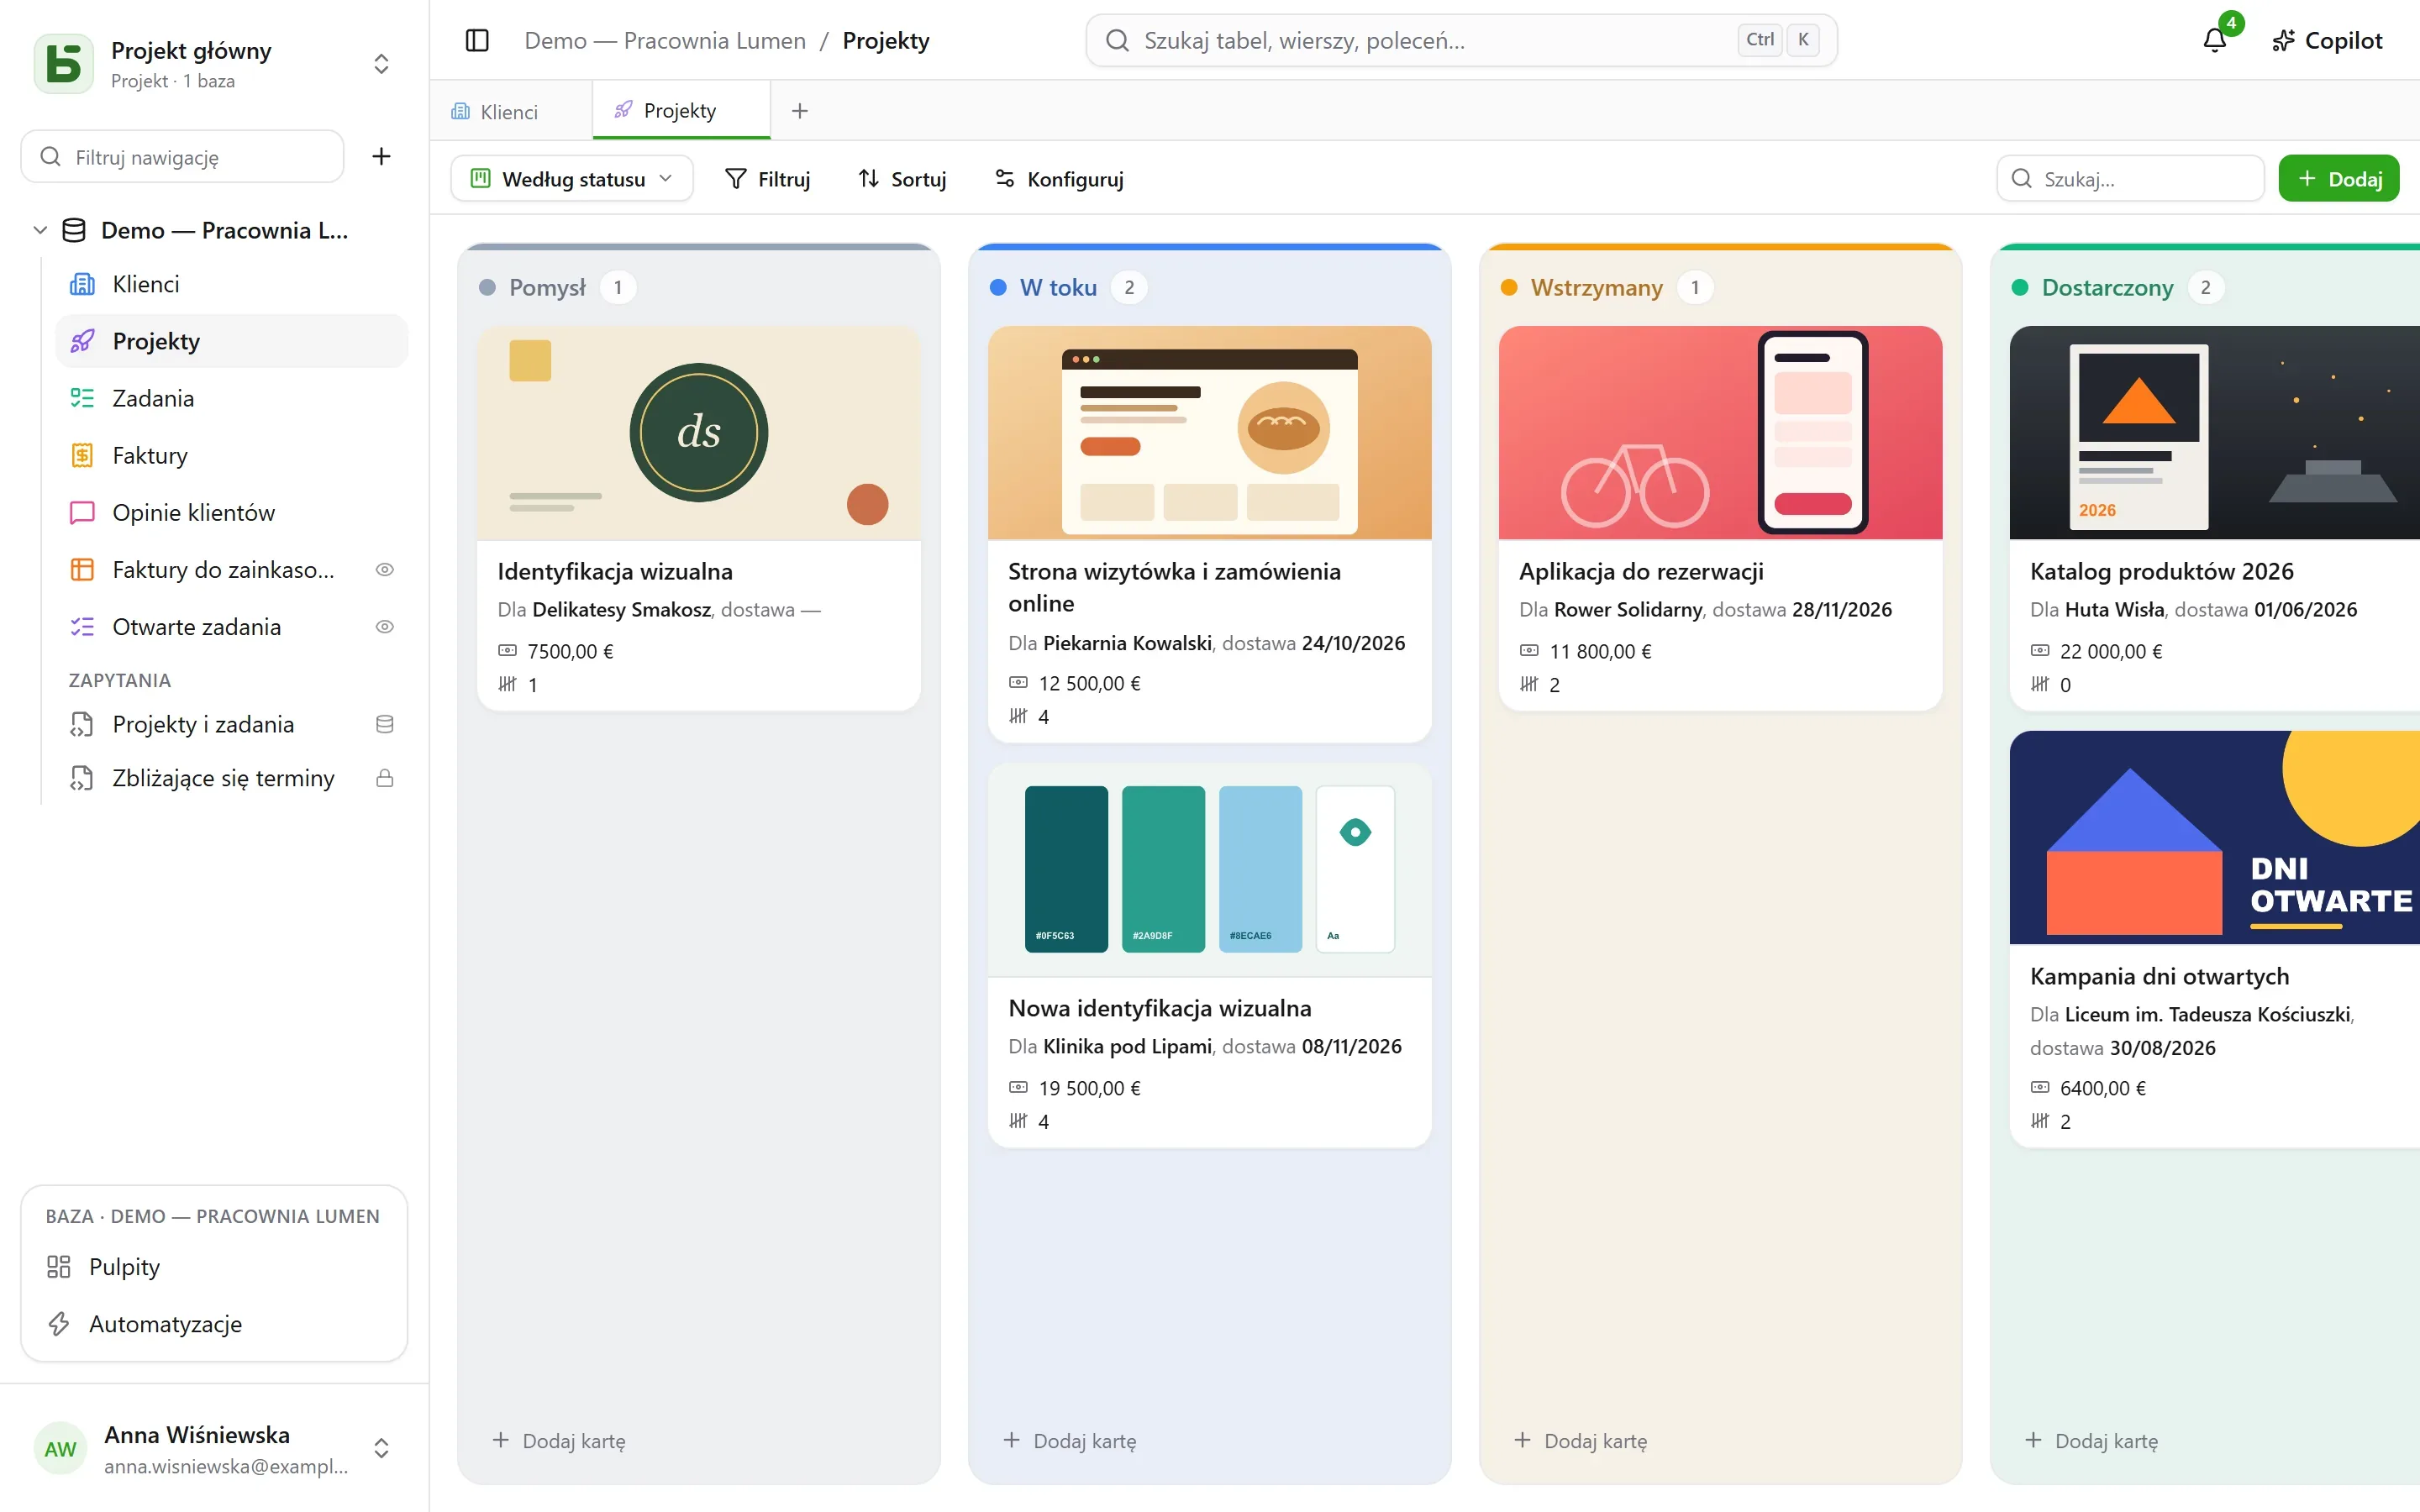Click the Filtruj nawigację input
The width and height of the screenshot is (2420, 1512).
point(183,157)
